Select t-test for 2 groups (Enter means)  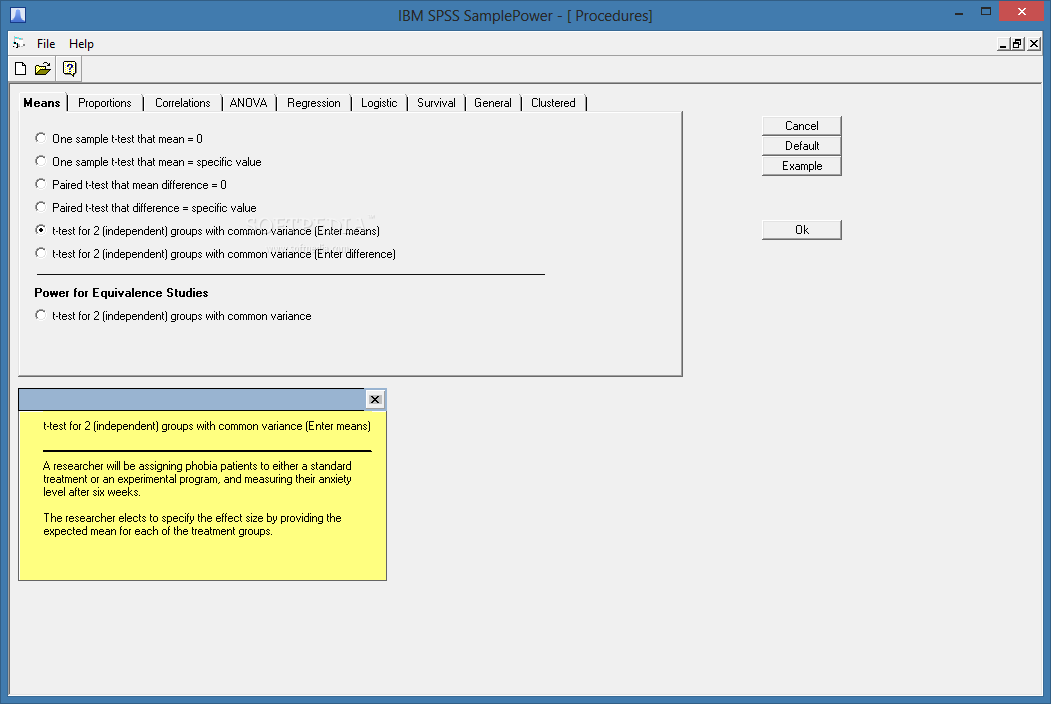coord(207,231)
